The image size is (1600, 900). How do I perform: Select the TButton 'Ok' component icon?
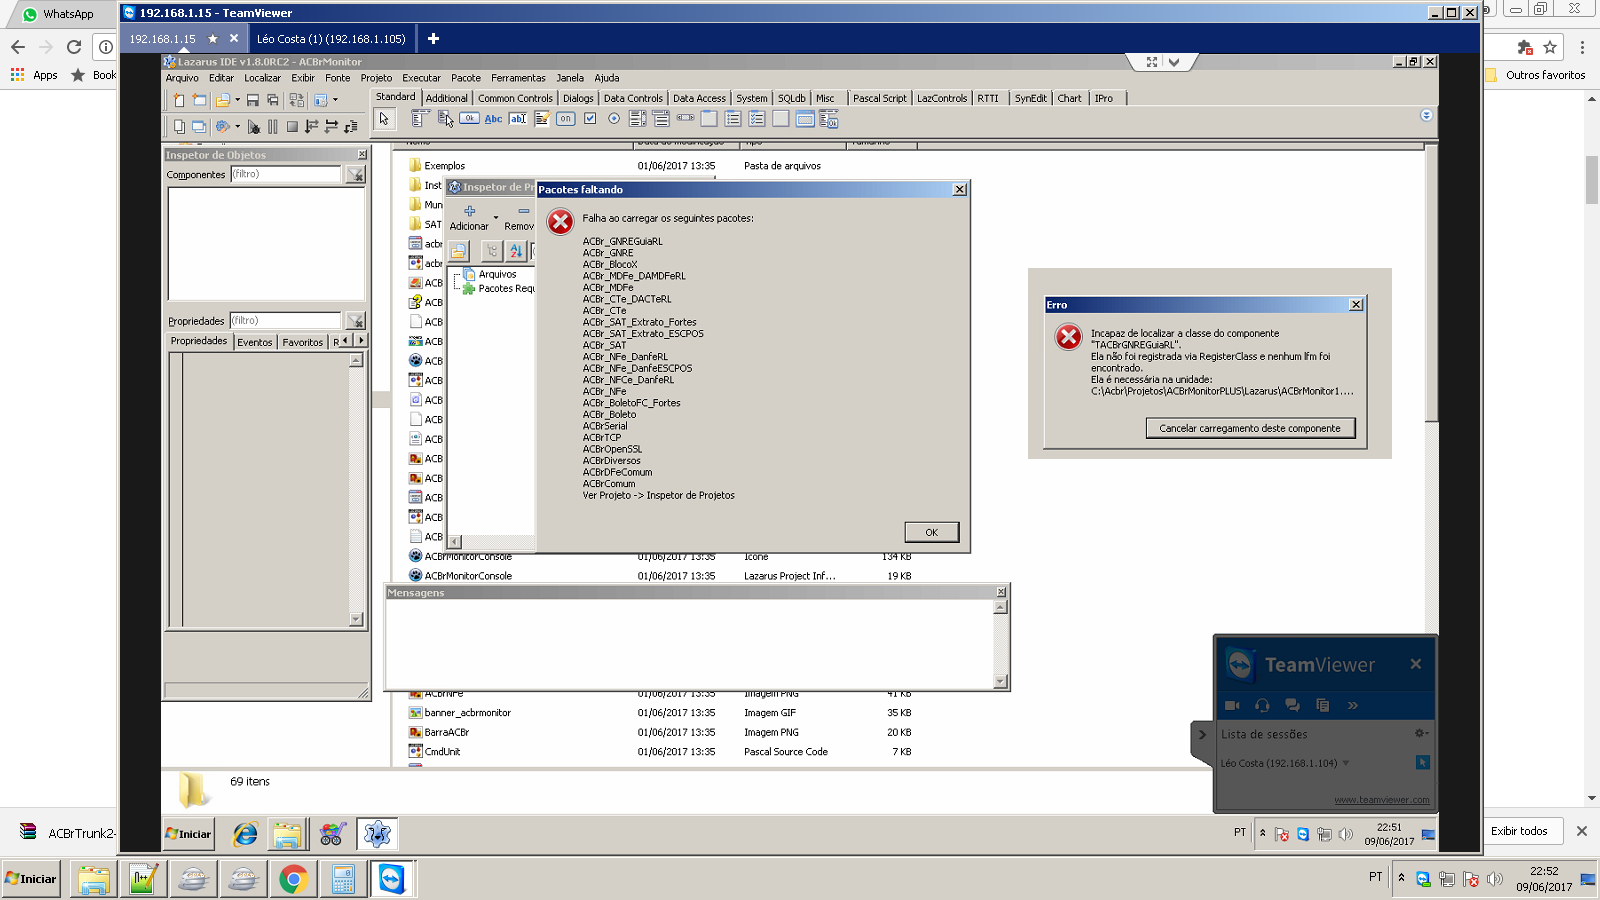[469, 118]
